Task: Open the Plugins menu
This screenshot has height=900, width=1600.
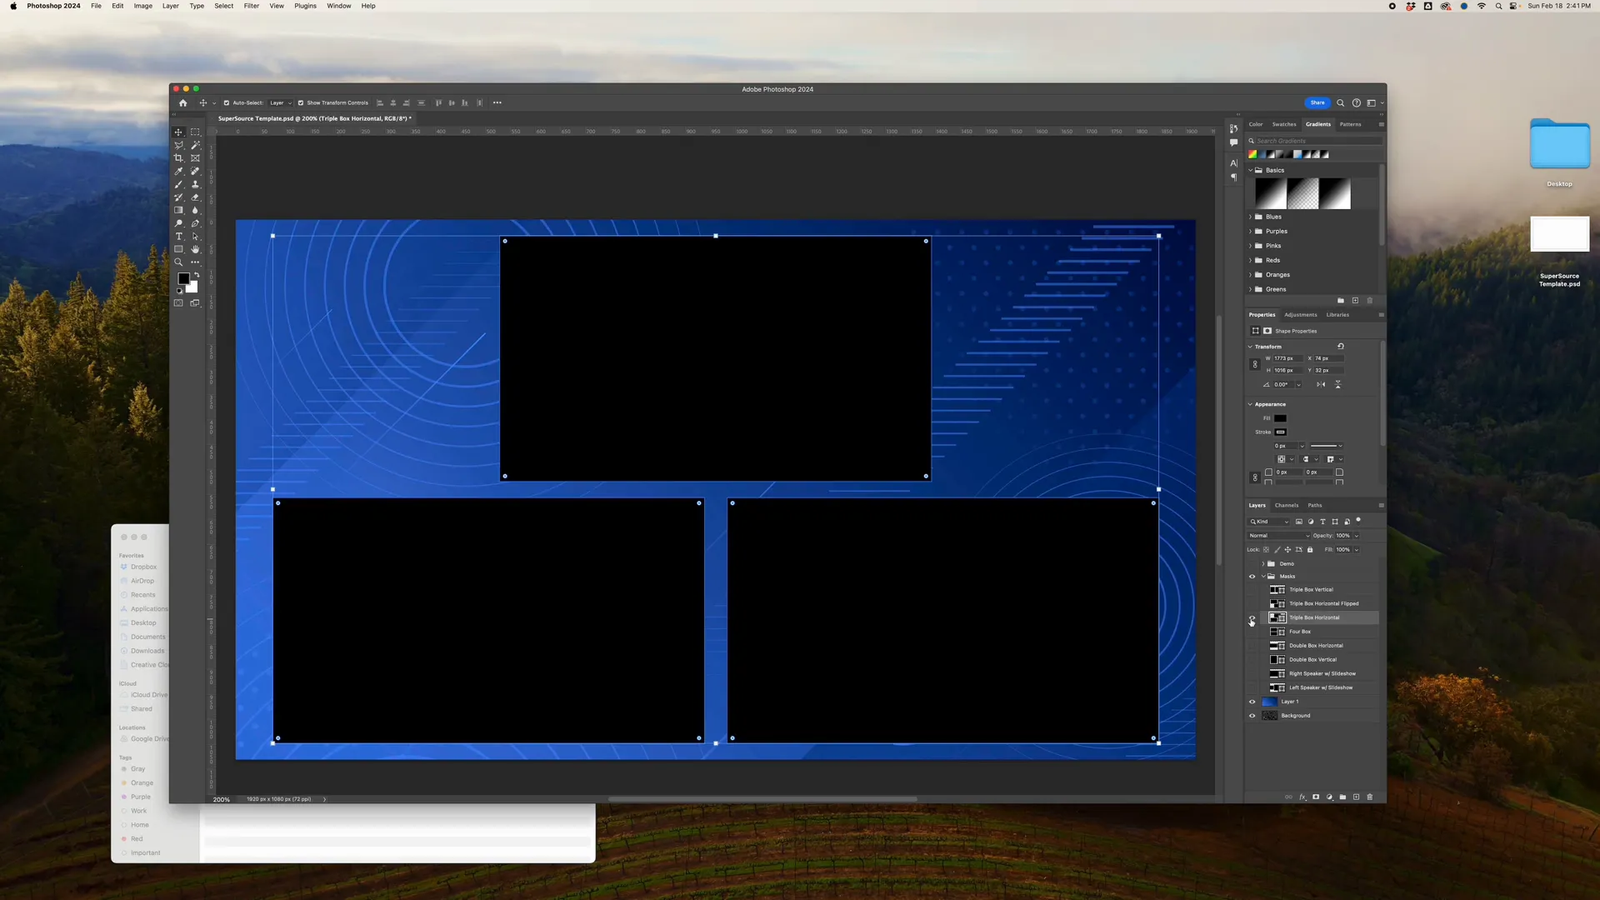Action: pos(305,6)
